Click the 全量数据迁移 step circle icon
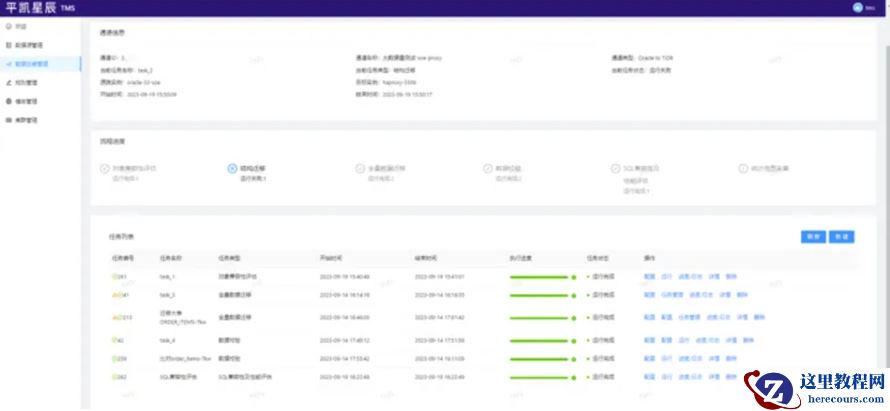 pyautogui.click(x=360, y=169)
